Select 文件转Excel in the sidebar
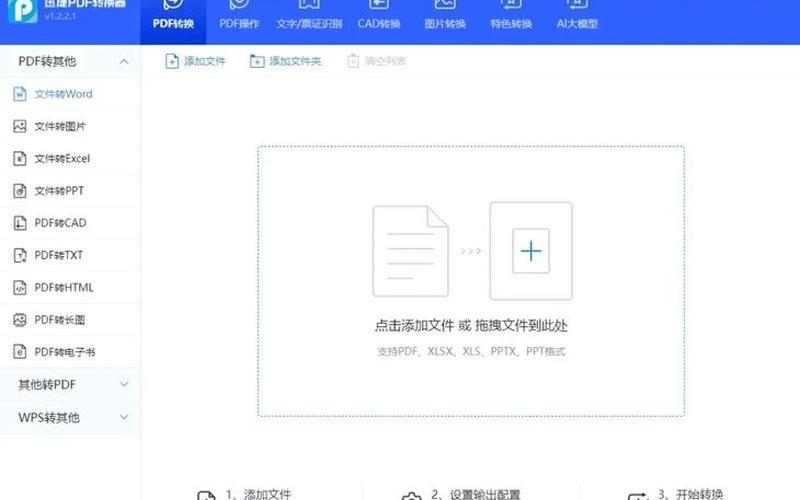 point(70,159)
